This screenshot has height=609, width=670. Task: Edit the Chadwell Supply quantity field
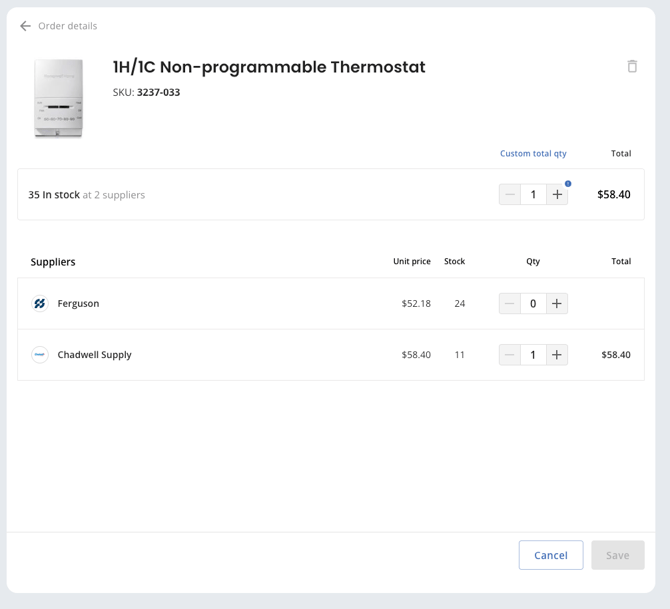[533, 355]
